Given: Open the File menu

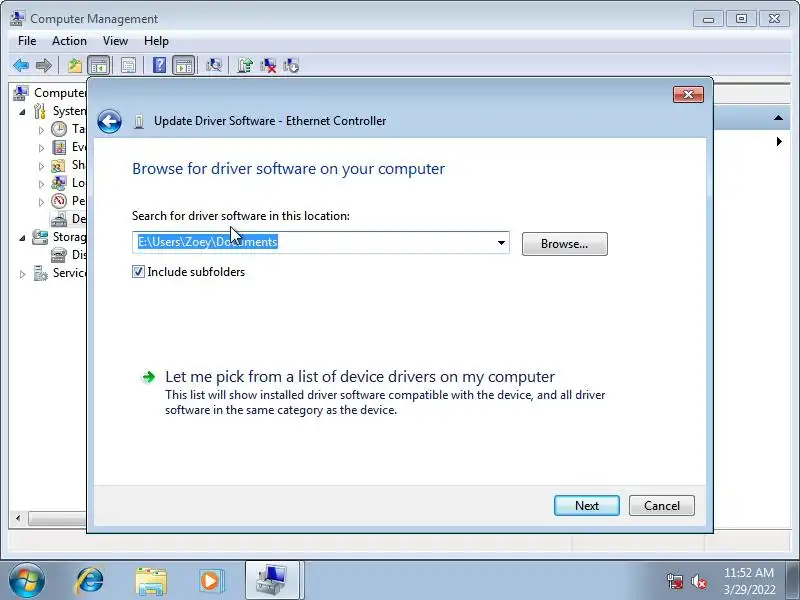Looking at the screenshot, I should [27, 41].
